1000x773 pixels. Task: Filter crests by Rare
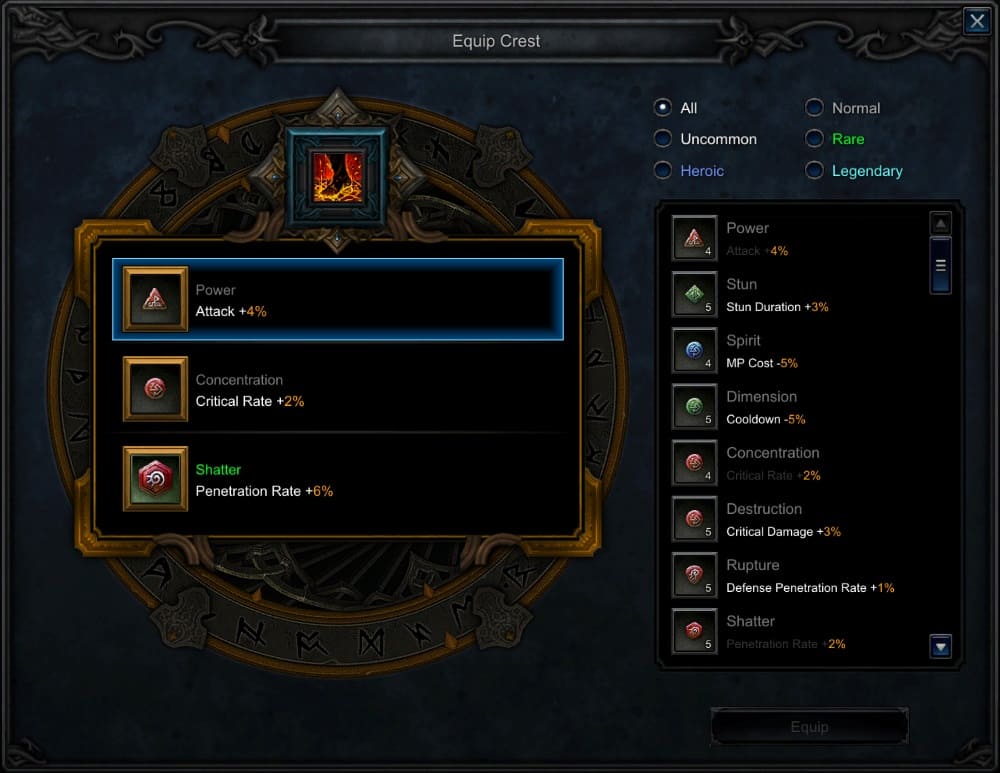point(814,138)
